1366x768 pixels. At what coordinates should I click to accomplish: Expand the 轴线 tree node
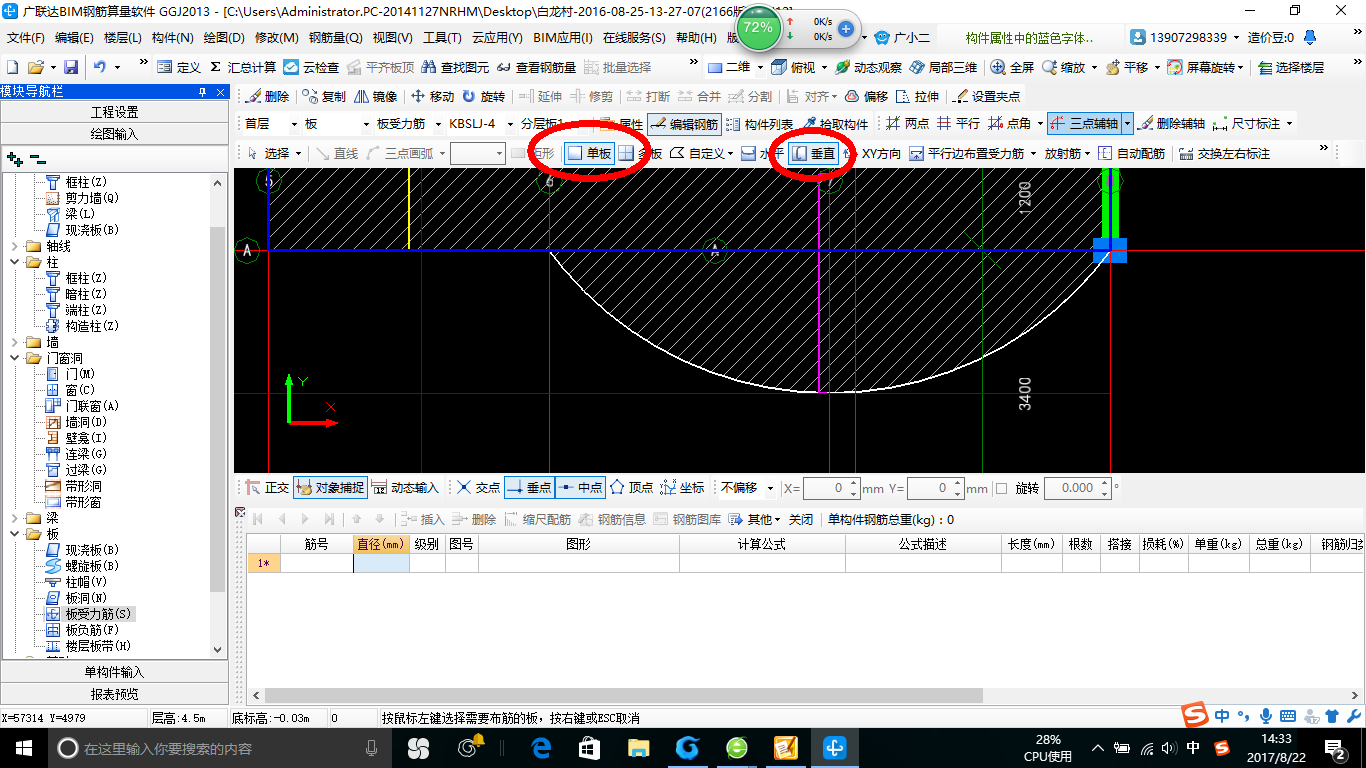(13, 246)
